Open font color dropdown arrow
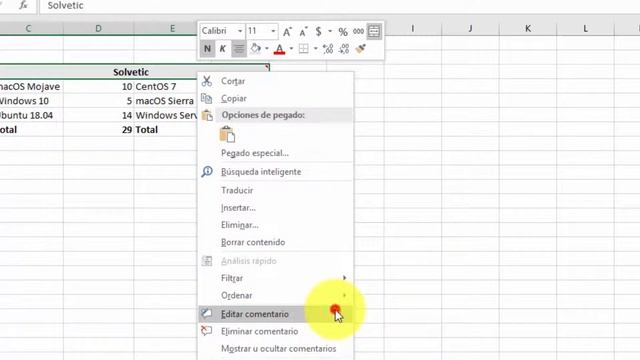 click(291, 49)
